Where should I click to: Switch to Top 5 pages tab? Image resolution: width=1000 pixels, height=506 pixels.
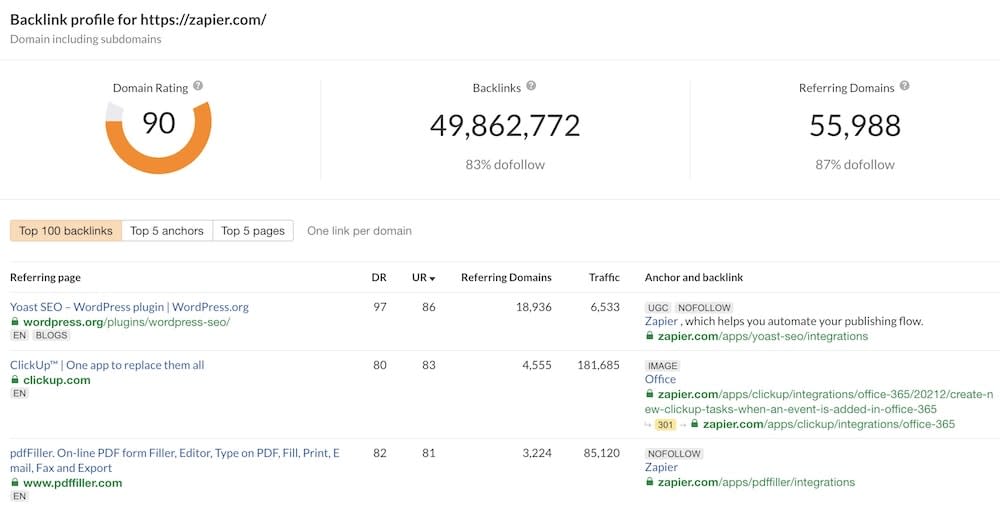click(253, 231)
